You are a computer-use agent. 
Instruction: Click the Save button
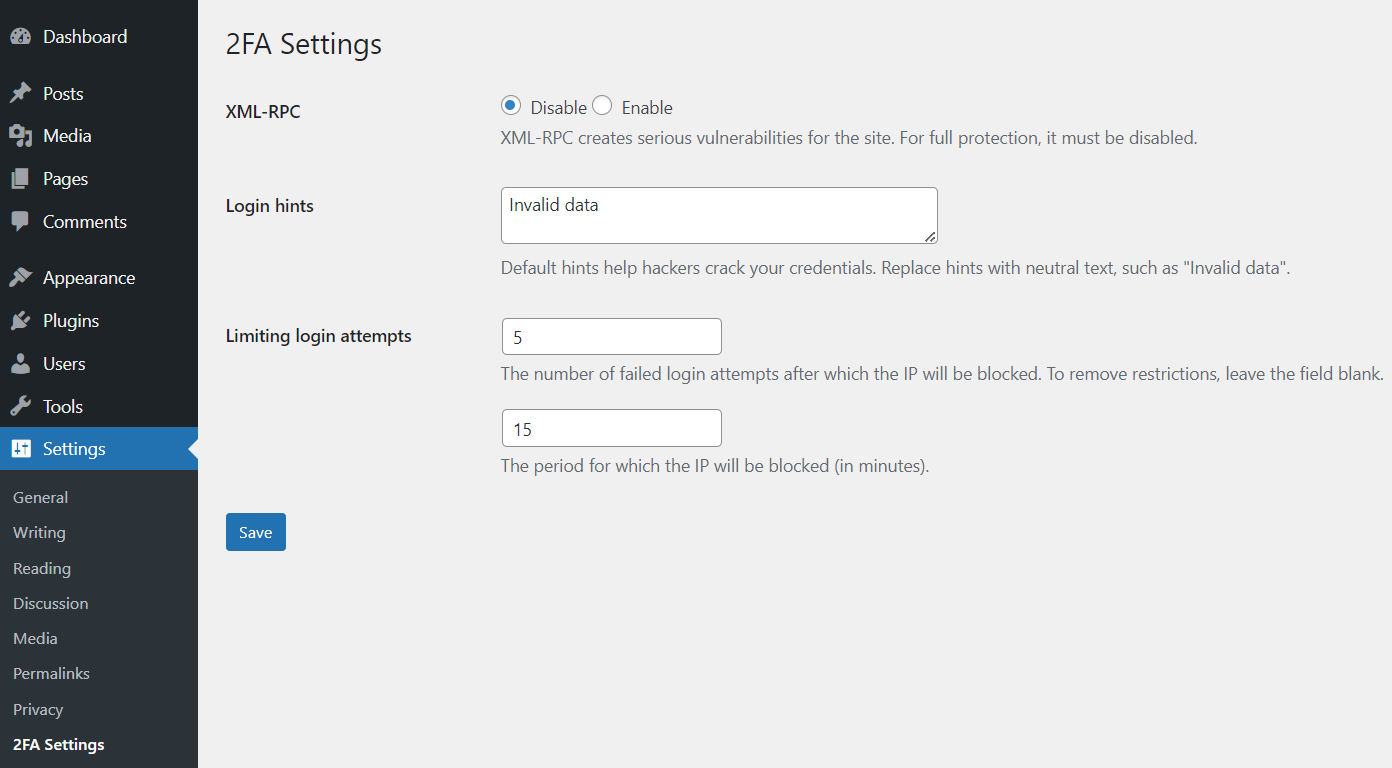(256, 532)
